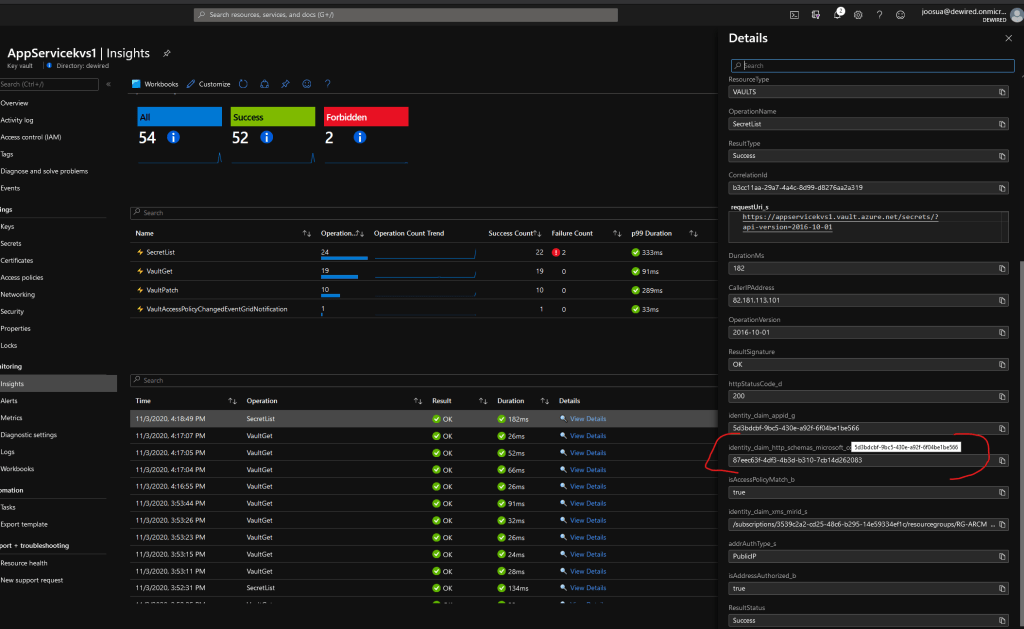Click Workbooks button in toolbar
The width and height of the screenshot is (1024, 629).
click(156, 84)
